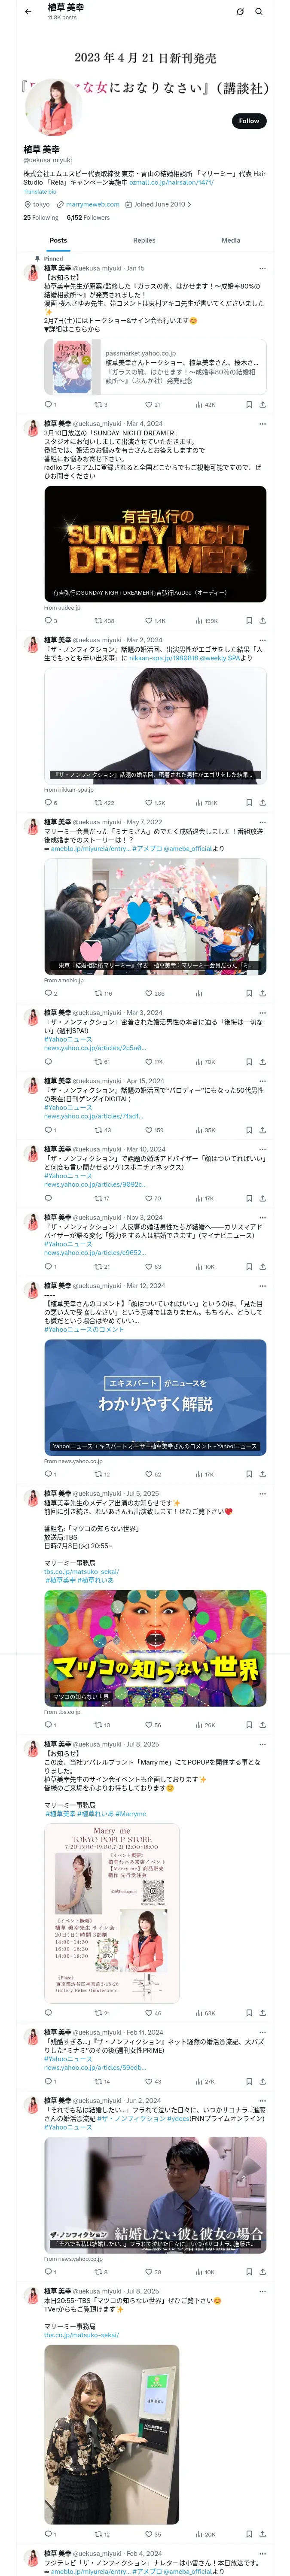Open more options on the pinned Jan 15 post

coord(263,268)
